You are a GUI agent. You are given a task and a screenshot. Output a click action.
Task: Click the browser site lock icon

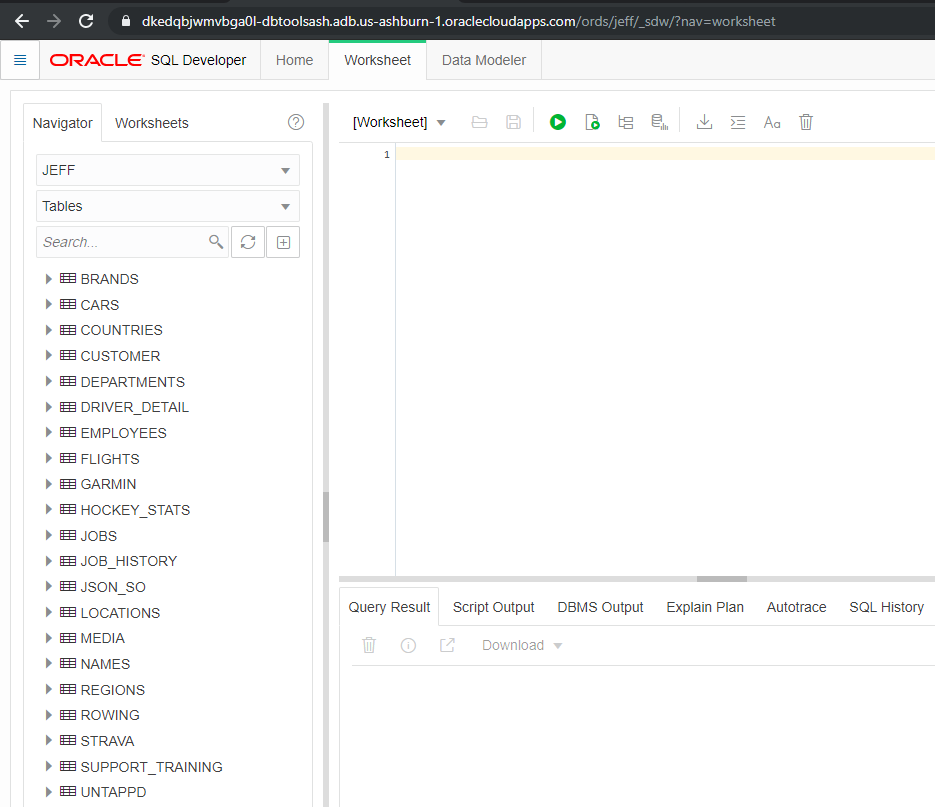(x=126, y=21)
